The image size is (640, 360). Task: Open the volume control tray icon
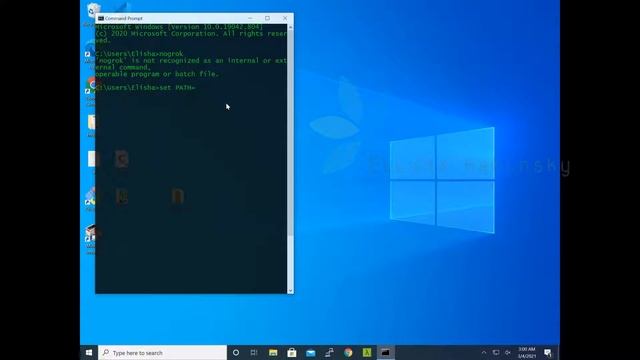pyautogui.click(x=508, y=353)
